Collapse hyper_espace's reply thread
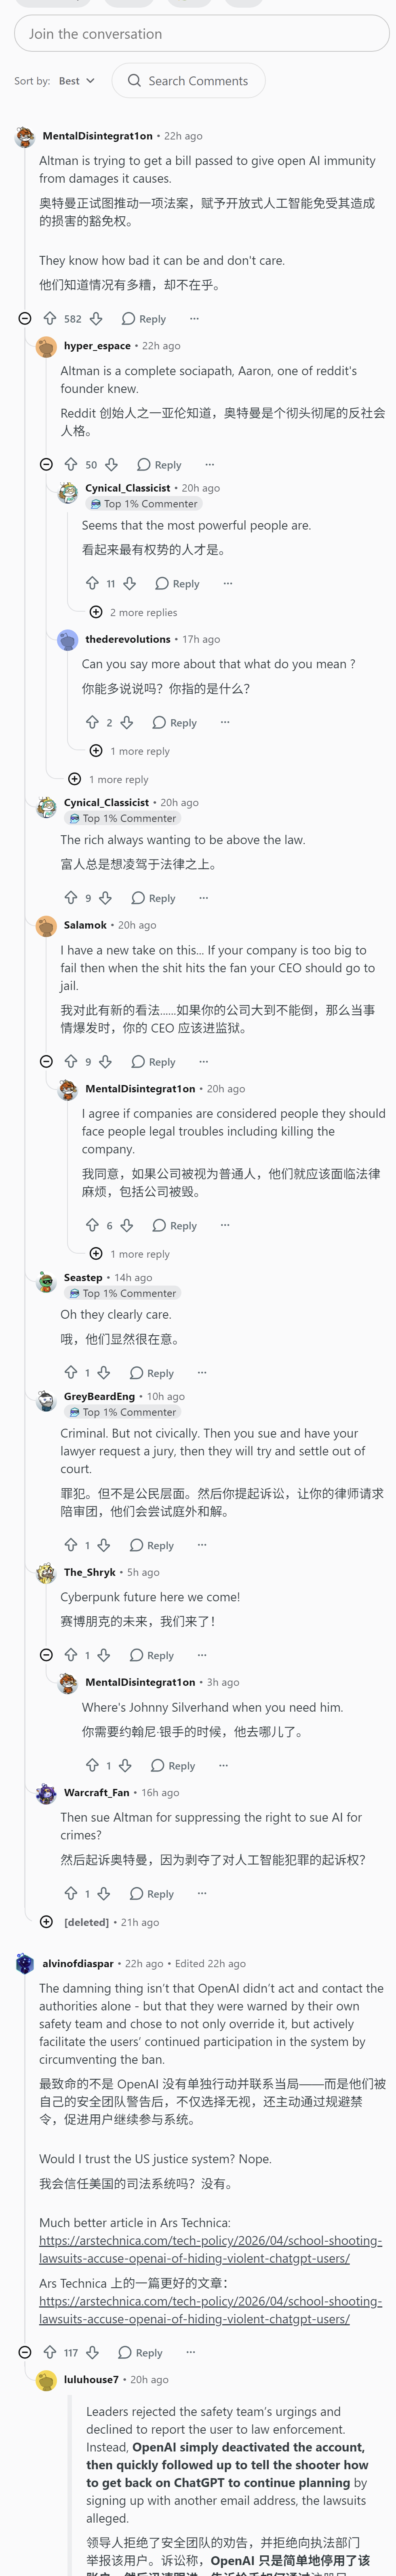The height and width of the screenshot is (2576, 396). pyautogui.click(x=46, y=465)
